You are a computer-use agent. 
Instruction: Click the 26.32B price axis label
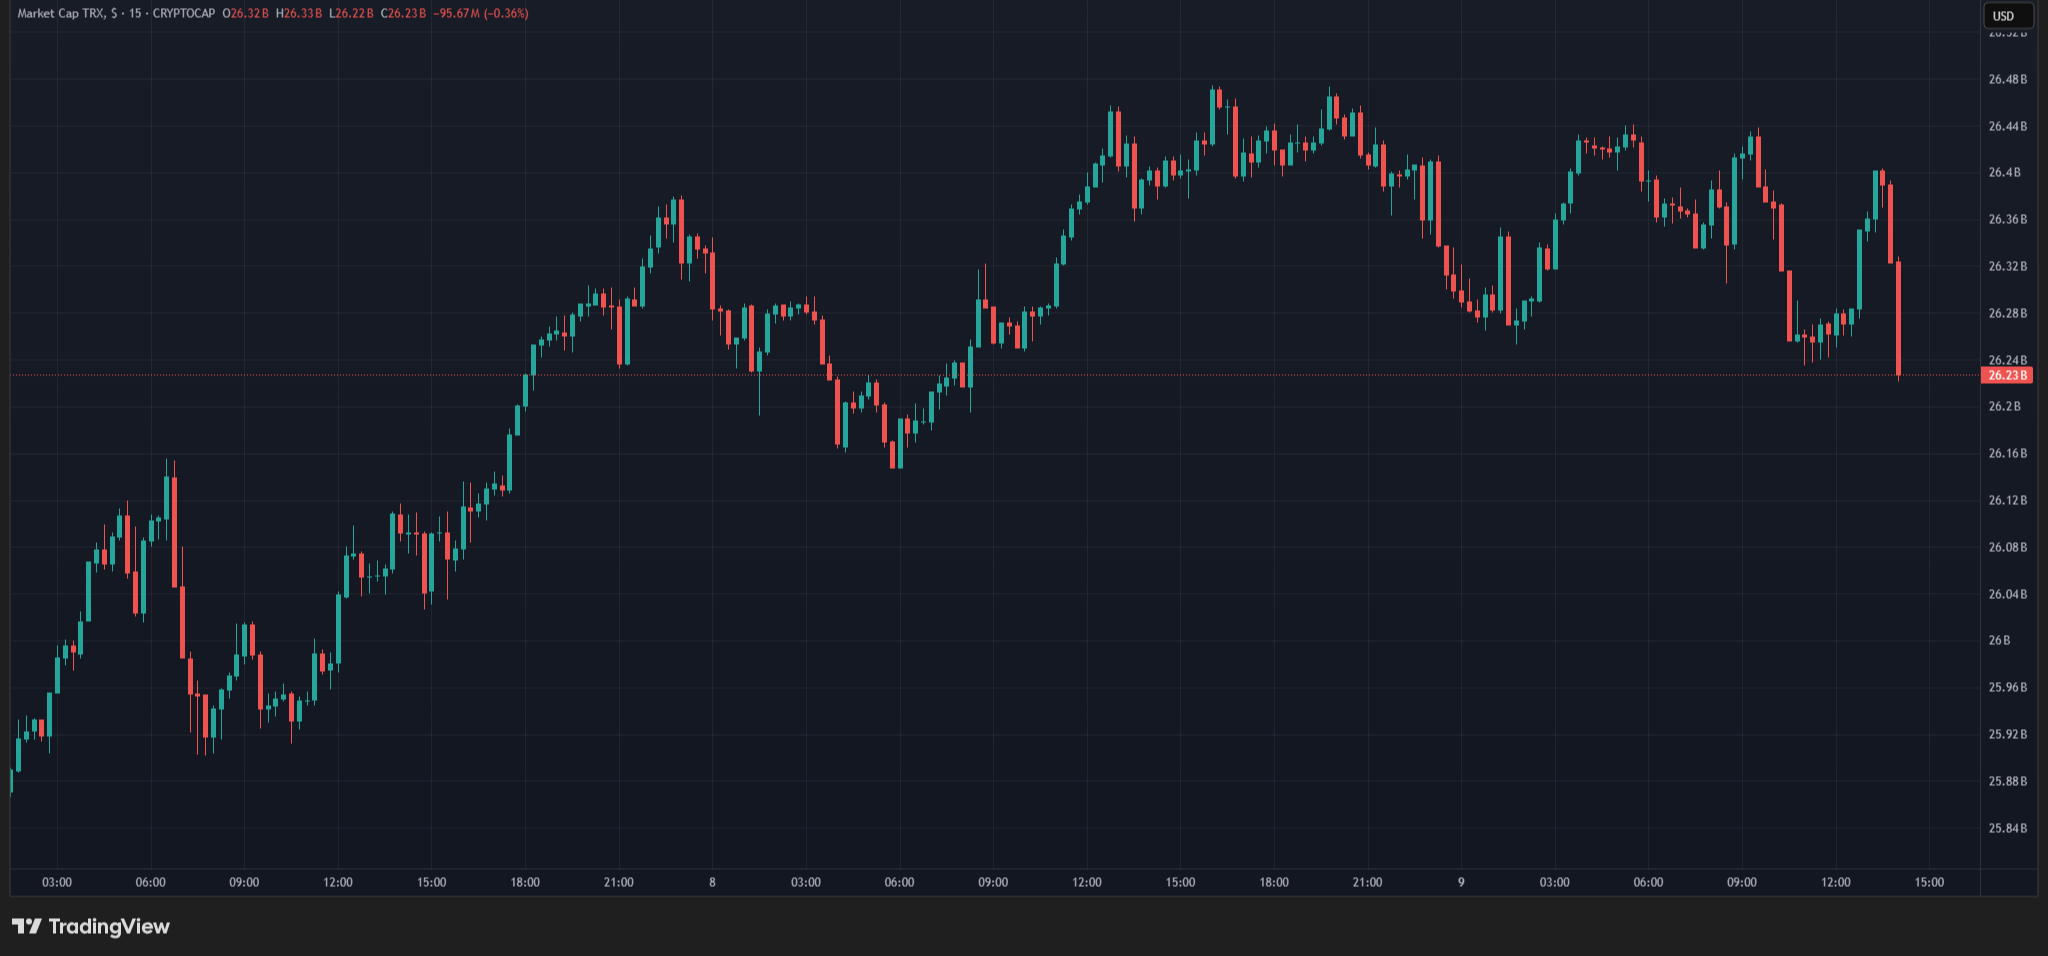tap(2007, 266)
